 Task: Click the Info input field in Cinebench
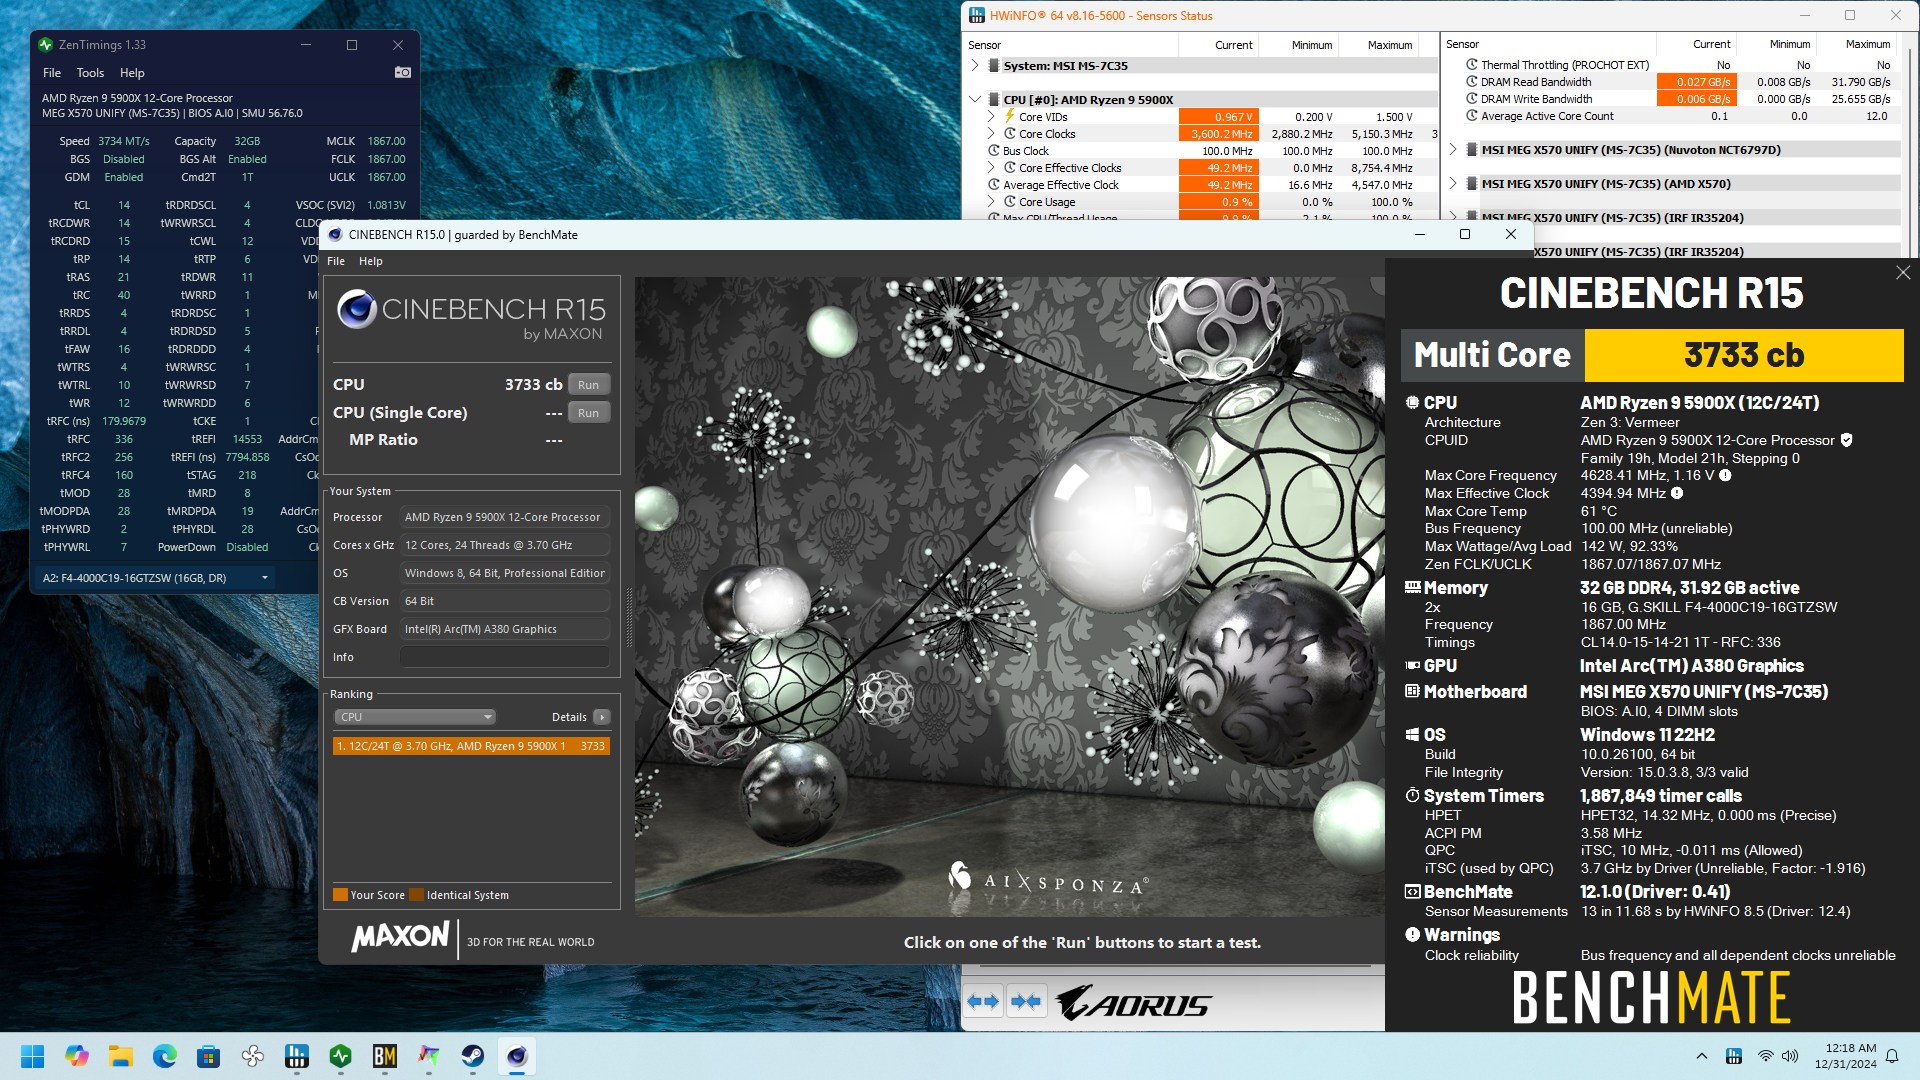point(505,657)
